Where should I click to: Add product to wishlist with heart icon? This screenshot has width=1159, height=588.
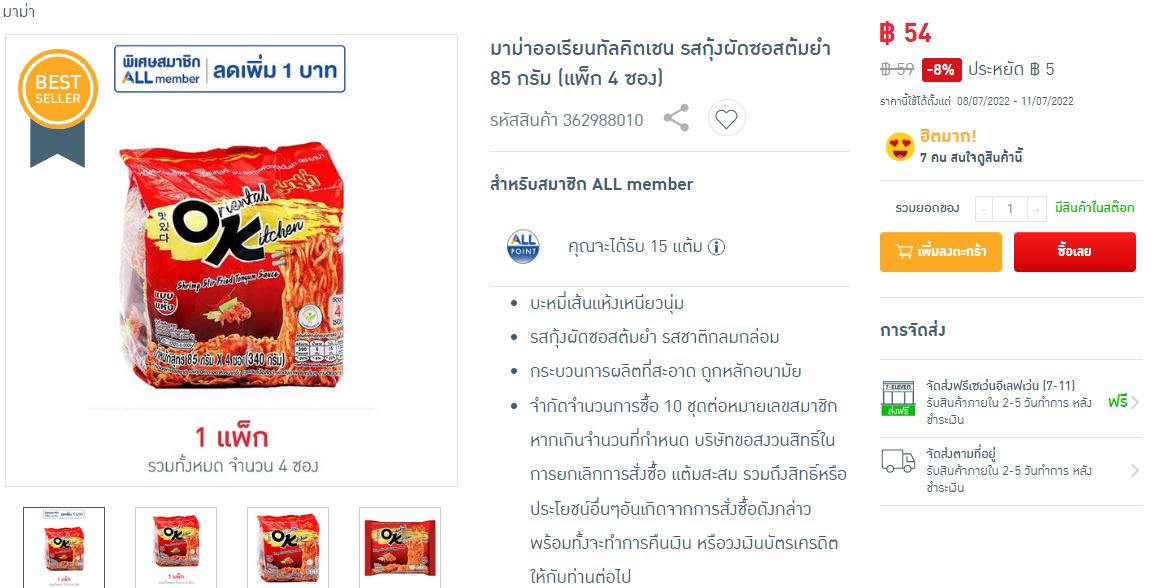(x=727, y=118)
